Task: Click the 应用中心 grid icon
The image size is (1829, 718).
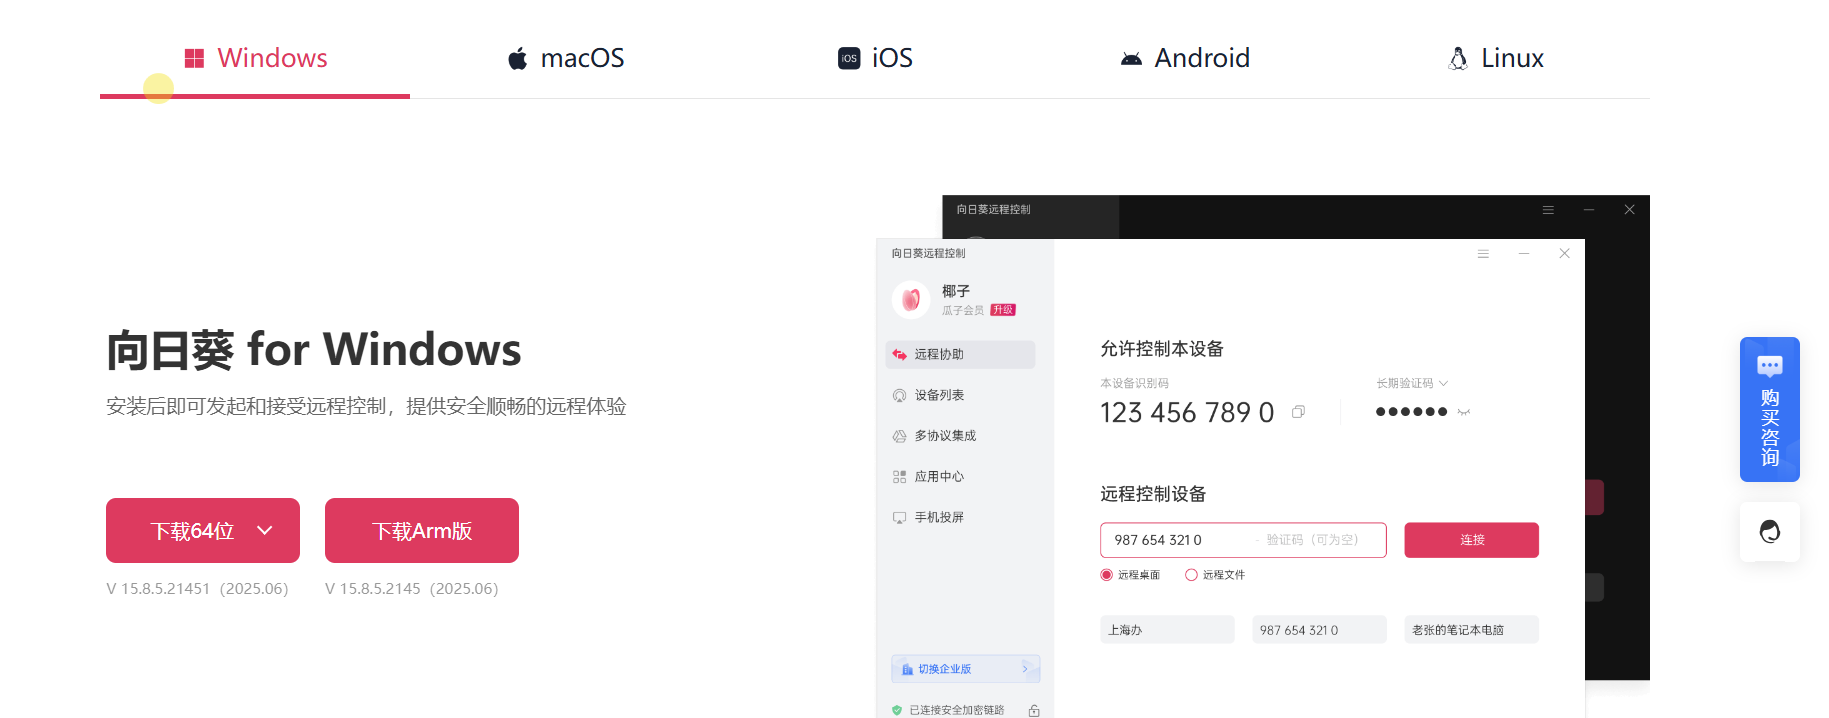Action: pyautogui.click(x=899, y=477)
